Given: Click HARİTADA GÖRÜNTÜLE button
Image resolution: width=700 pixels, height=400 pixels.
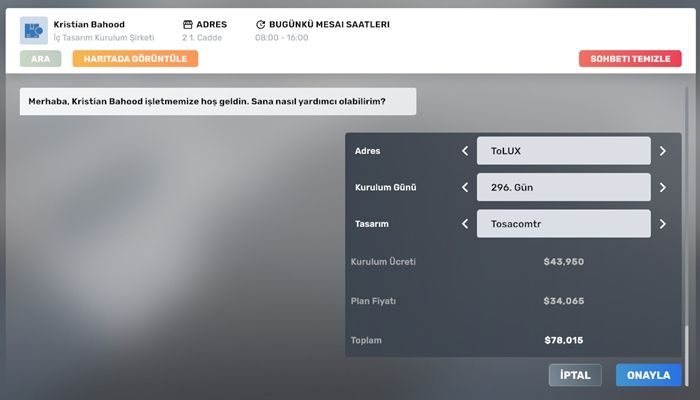Looking at the screenshot, I should (135, 58).
